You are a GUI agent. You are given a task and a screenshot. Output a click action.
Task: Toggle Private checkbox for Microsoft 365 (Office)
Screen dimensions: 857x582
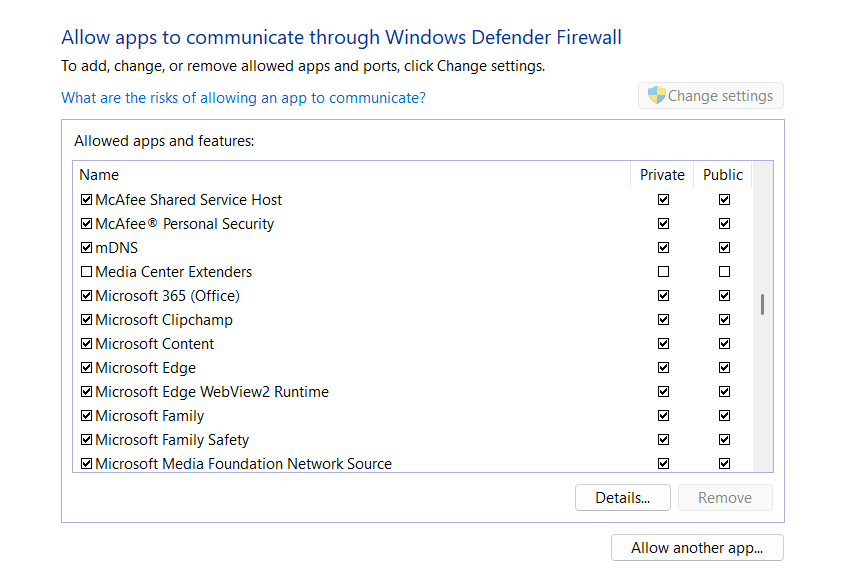point(664,296)
